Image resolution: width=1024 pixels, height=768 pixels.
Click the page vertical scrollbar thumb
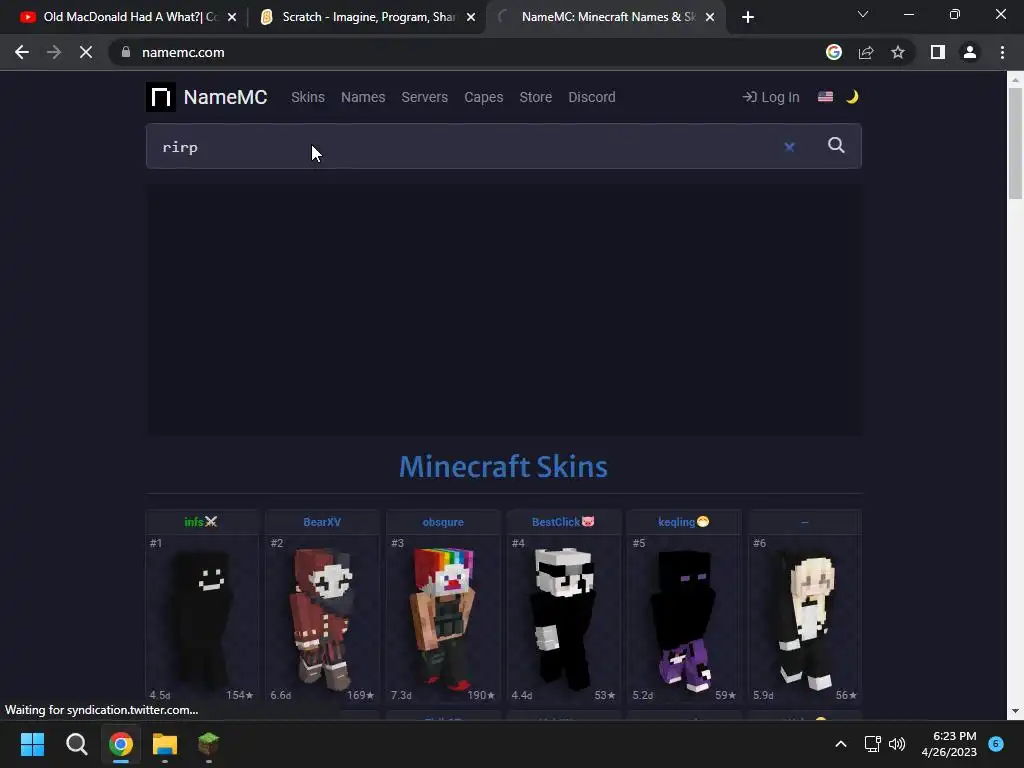(x=1015, y=144)
